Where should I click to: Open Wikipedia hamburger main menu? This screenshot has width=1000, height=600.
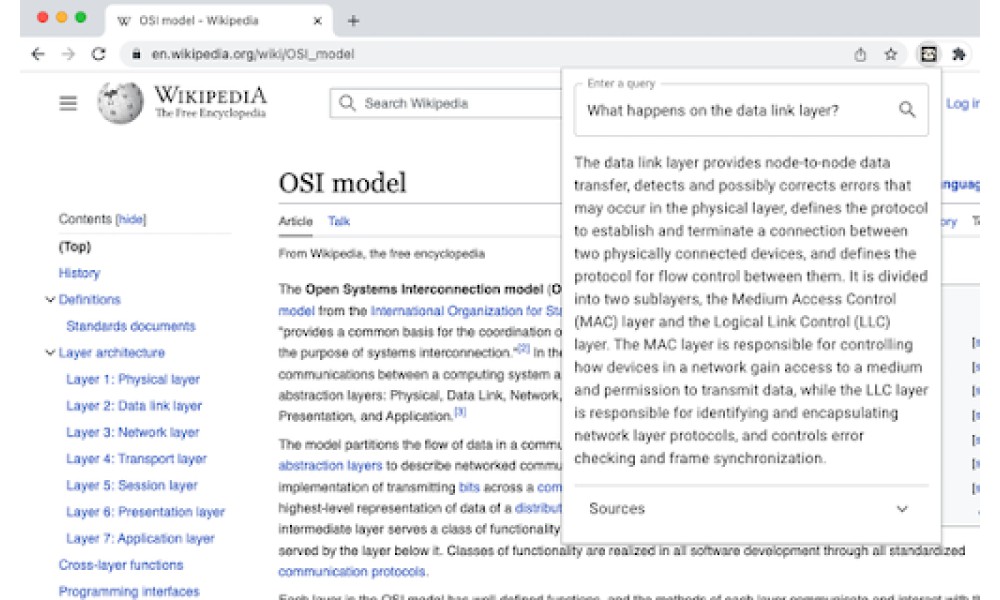coord(68,103)
